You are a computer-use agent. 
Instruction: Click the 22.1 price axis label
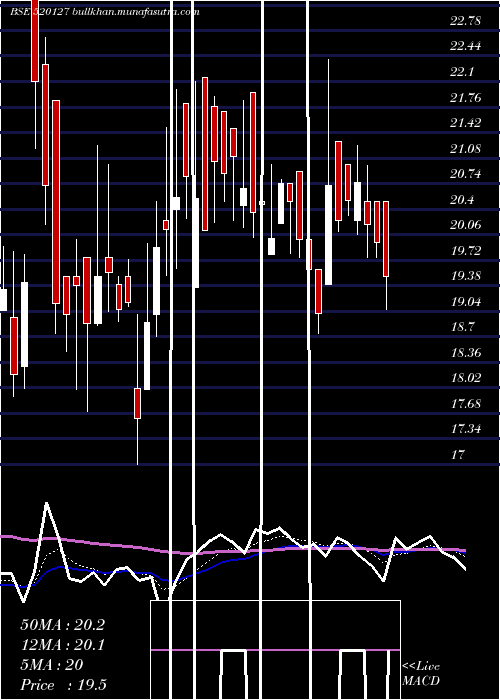pyautogui.click(x=462, y=72)
